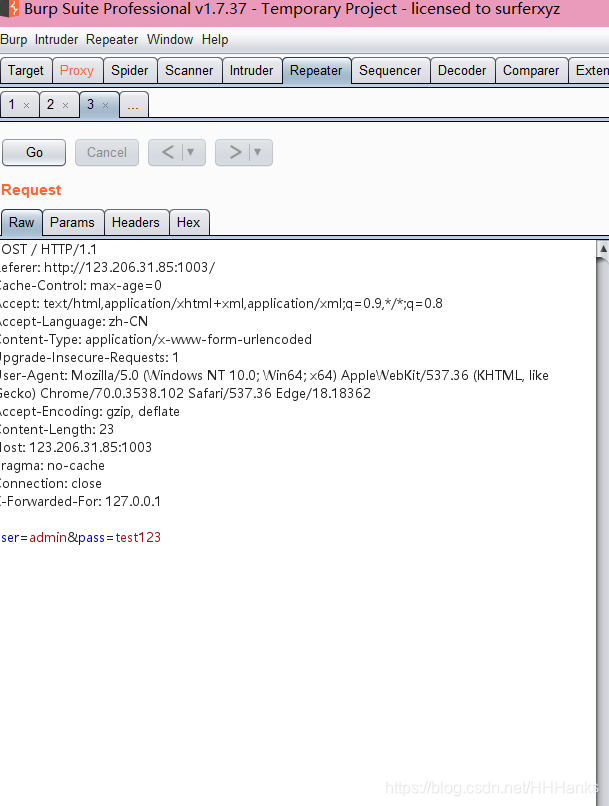Click the Upgrade-Insecure-Requests: 1 line
609x806 pixels.
point(89,357)
